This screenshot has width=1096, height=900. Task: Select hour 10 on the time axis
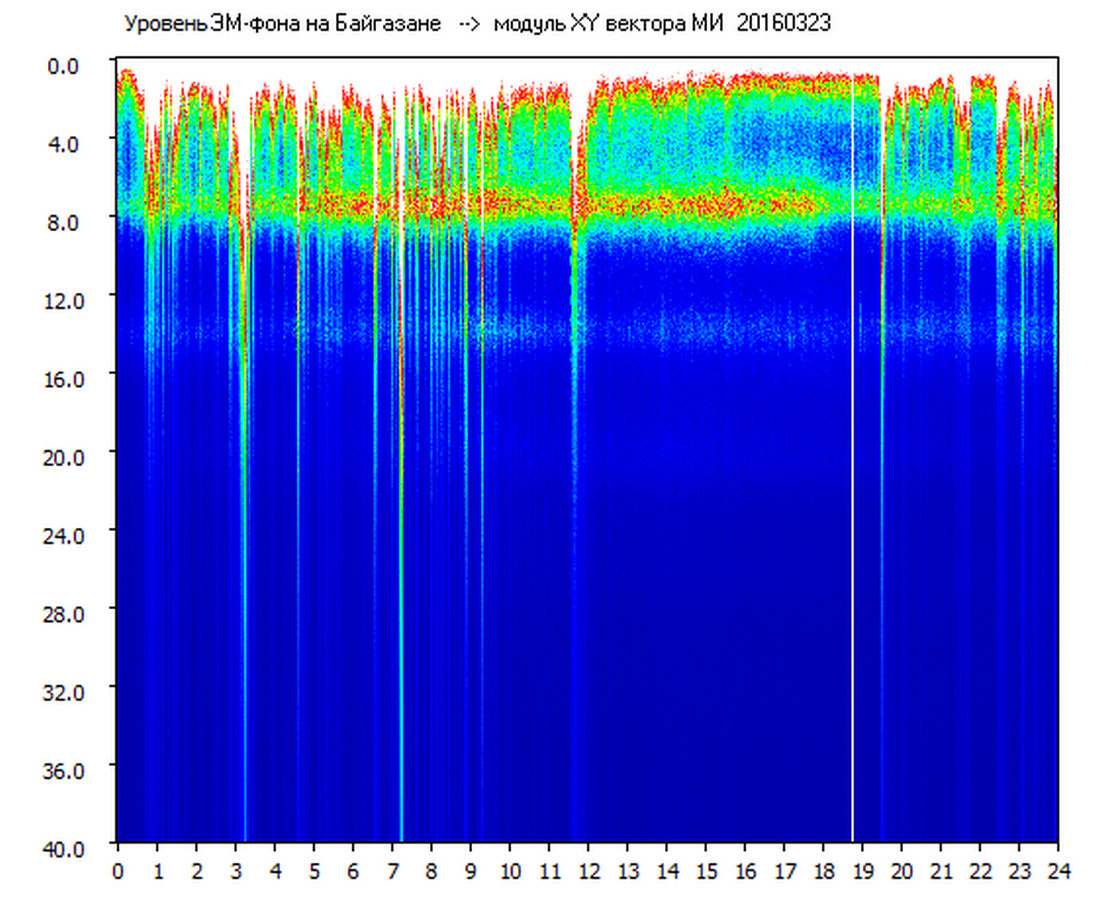(510, 871)
